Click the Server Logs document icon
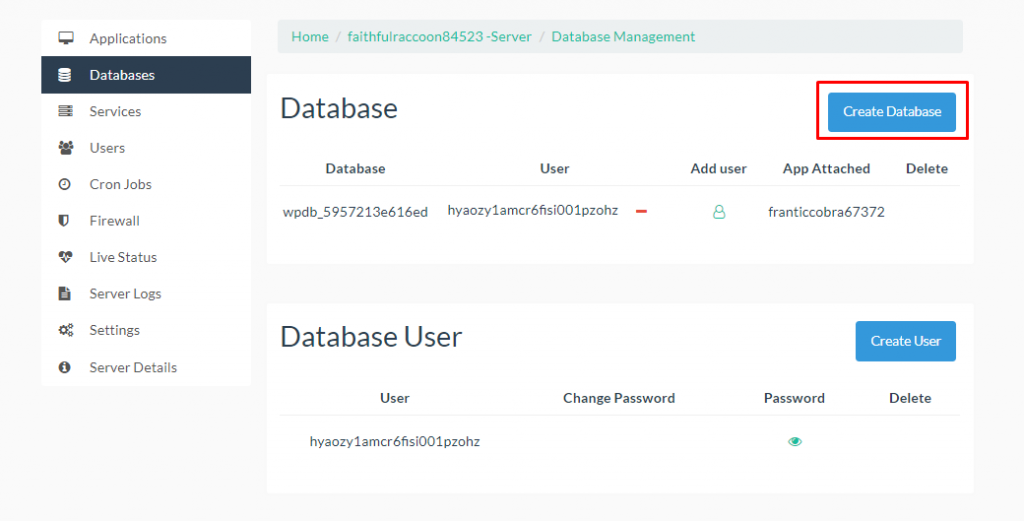Viewport: 1024px width, 521px height. pyautogui.click(x=64, y=293)
